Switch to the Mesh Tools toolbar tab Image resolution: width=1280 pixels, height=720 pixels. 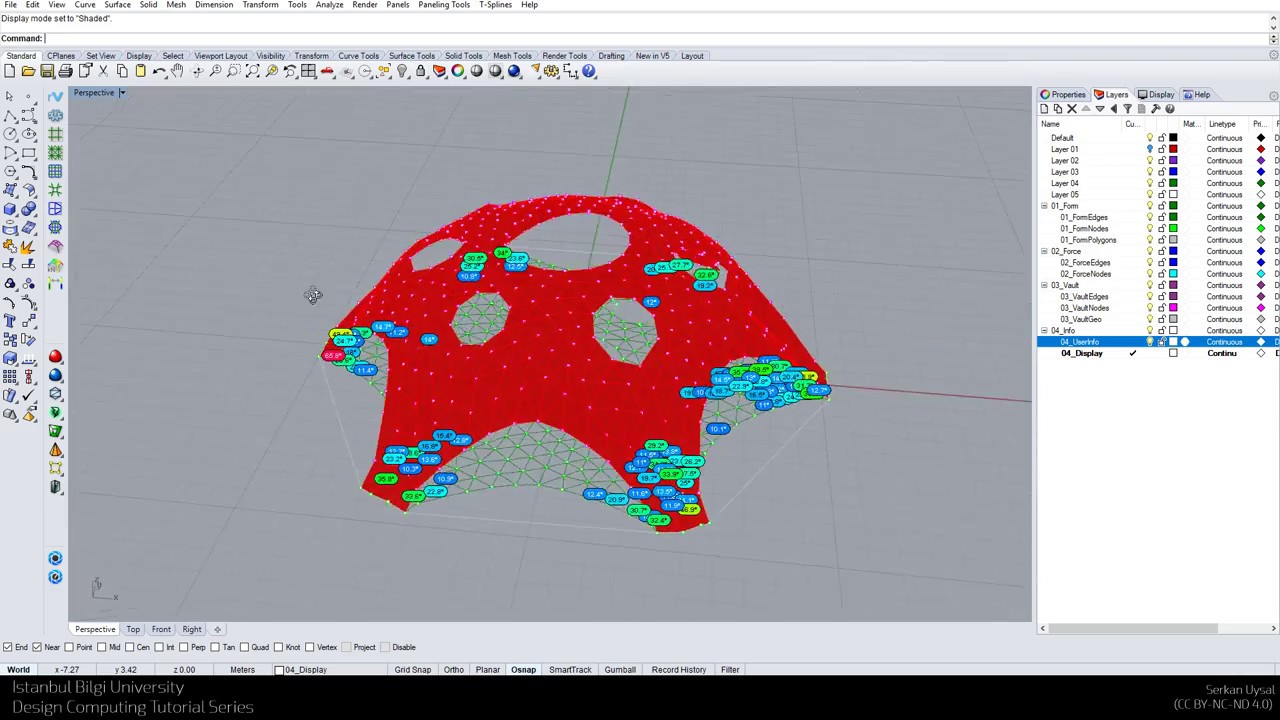[x=512, y=56]
